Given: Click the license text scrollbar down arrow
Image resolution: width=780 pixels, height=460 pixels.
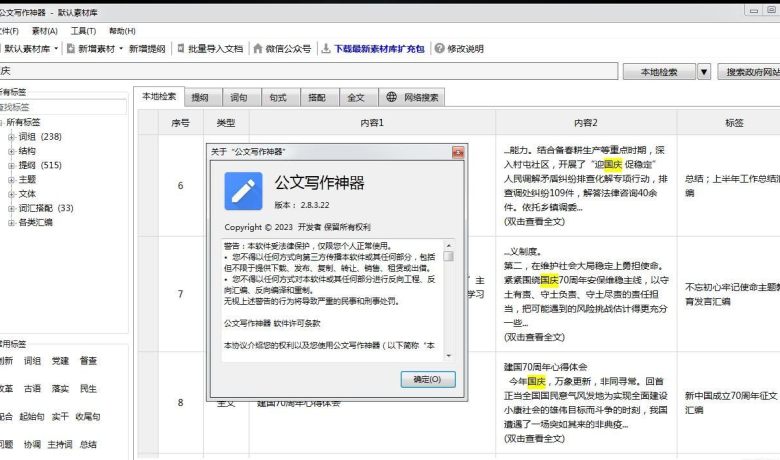Looking at the screenshot, I should 449,356.
